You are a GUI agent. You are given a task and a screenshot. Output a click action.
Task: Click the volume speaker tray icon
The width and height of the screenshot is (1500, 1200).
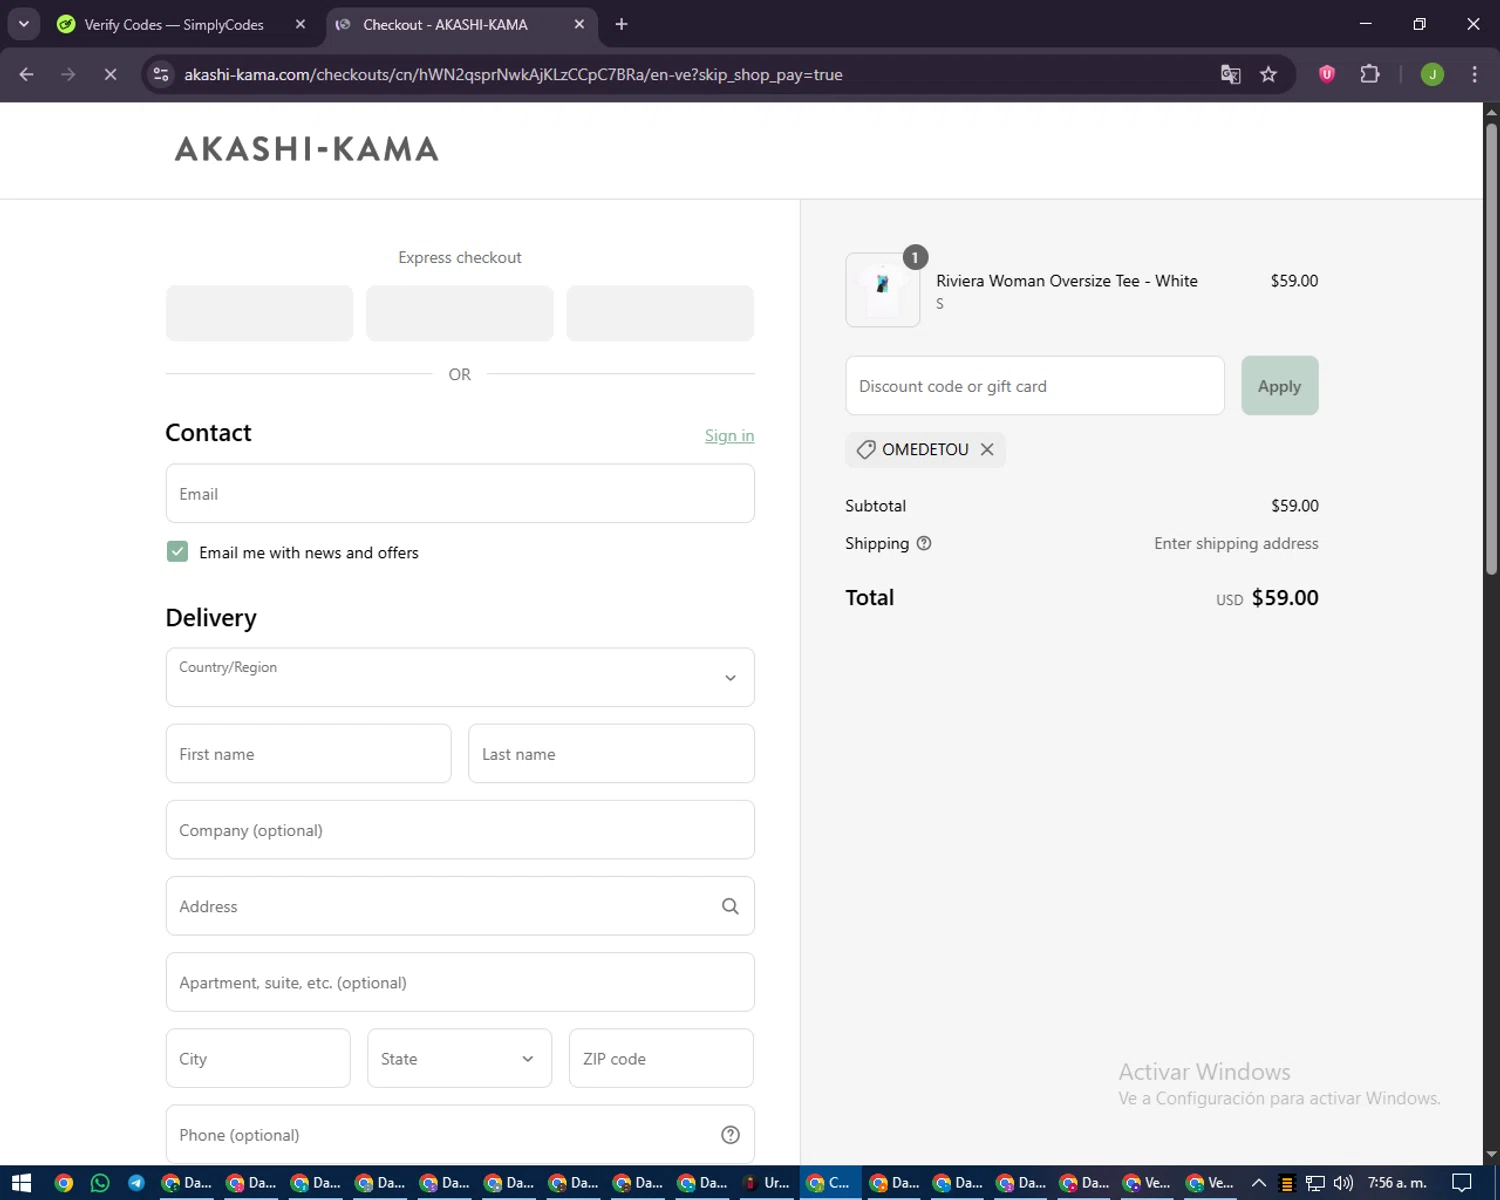click(1343, 1183)
